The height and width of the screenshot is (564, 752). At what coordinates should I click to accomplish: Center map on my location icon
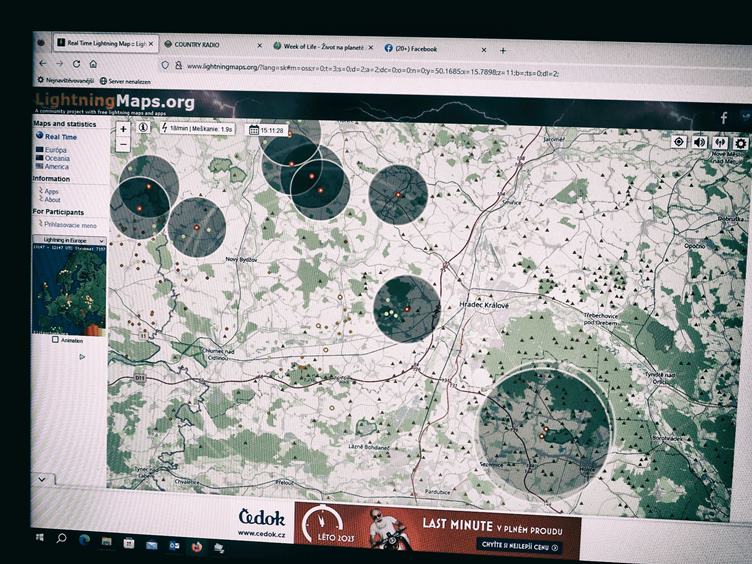pos(679,142)
